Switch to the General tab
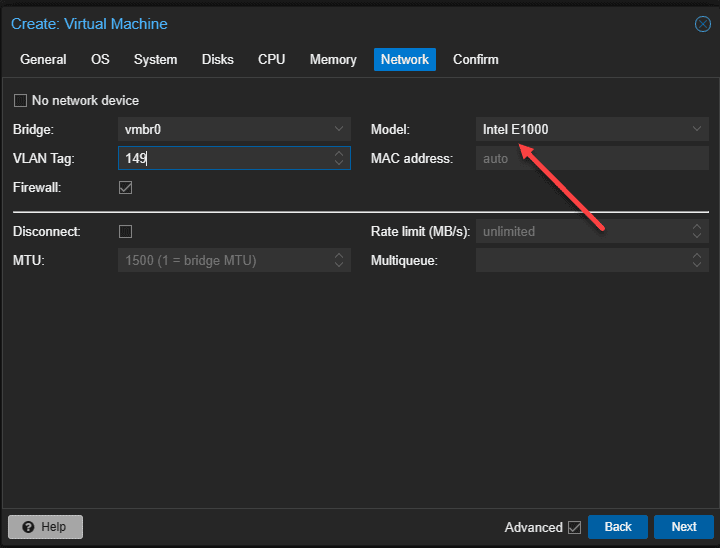This screenshot has width=720, height=548. point(43,59)
